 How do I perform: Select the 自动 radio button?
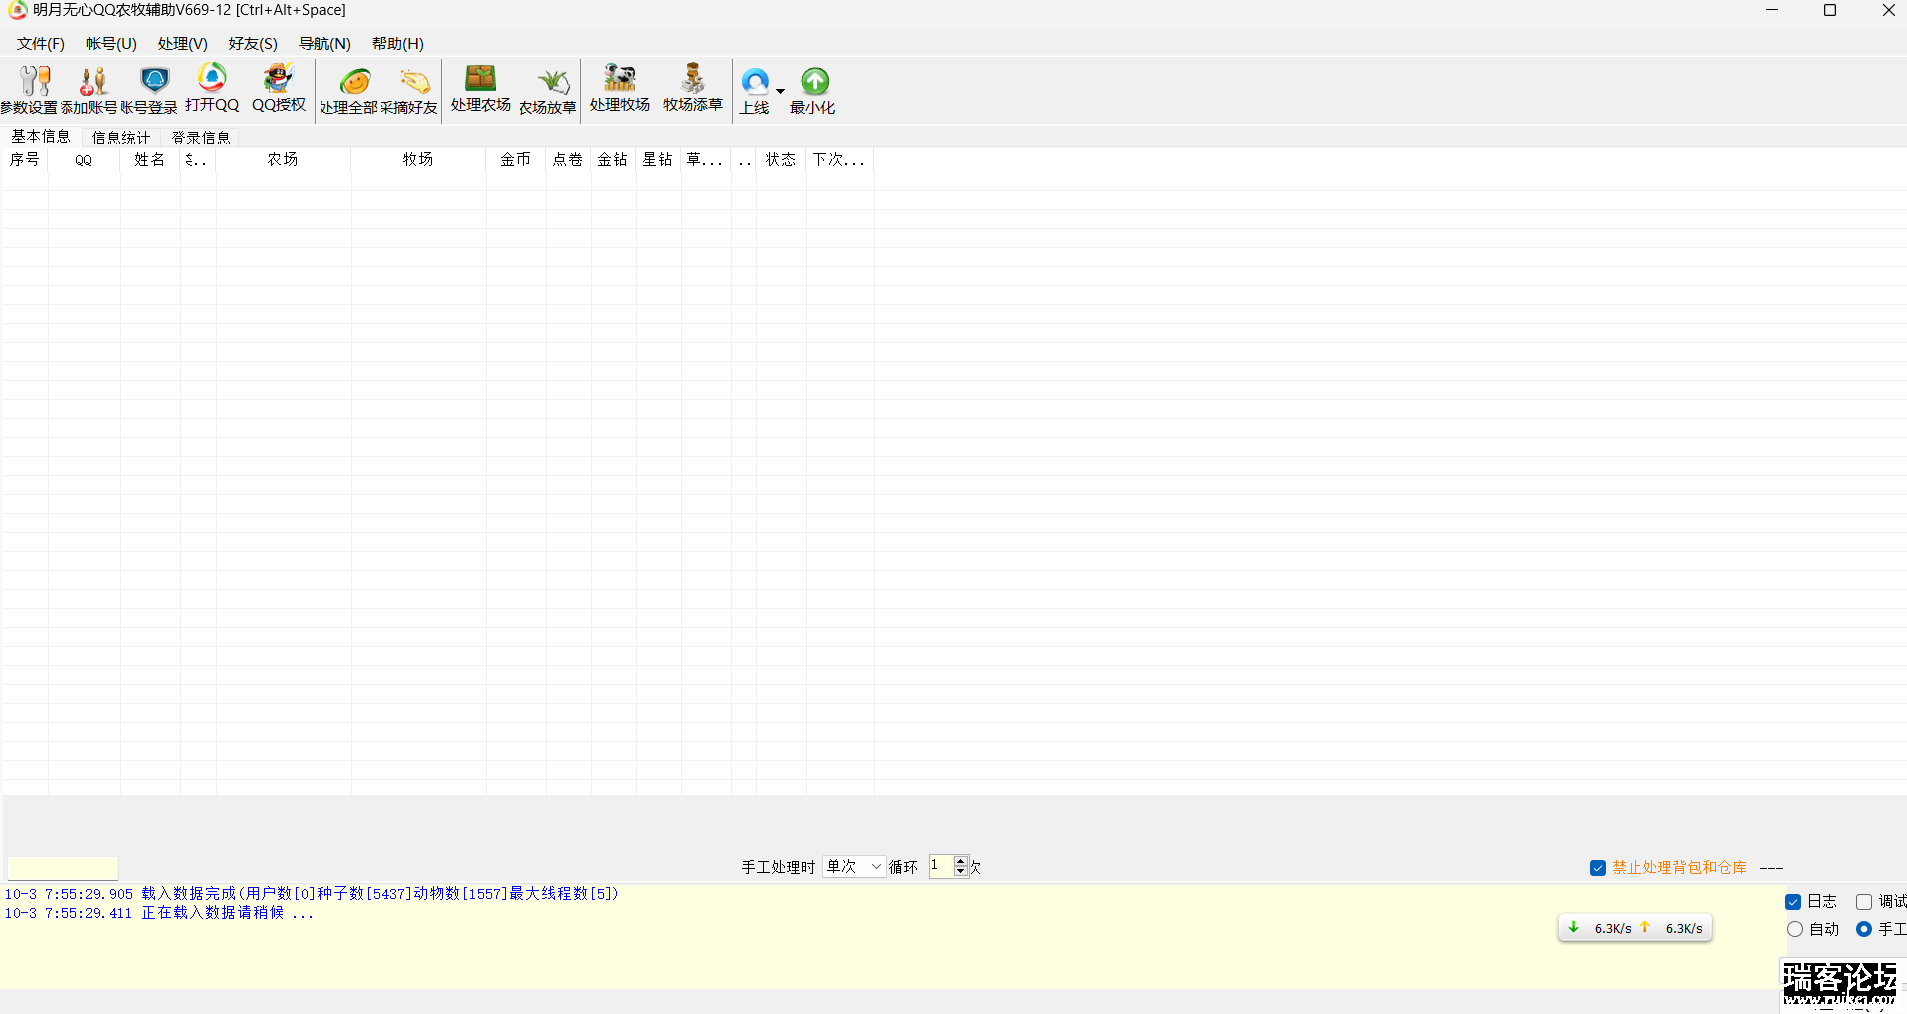pyautogui.click(x=1795, y=929)
